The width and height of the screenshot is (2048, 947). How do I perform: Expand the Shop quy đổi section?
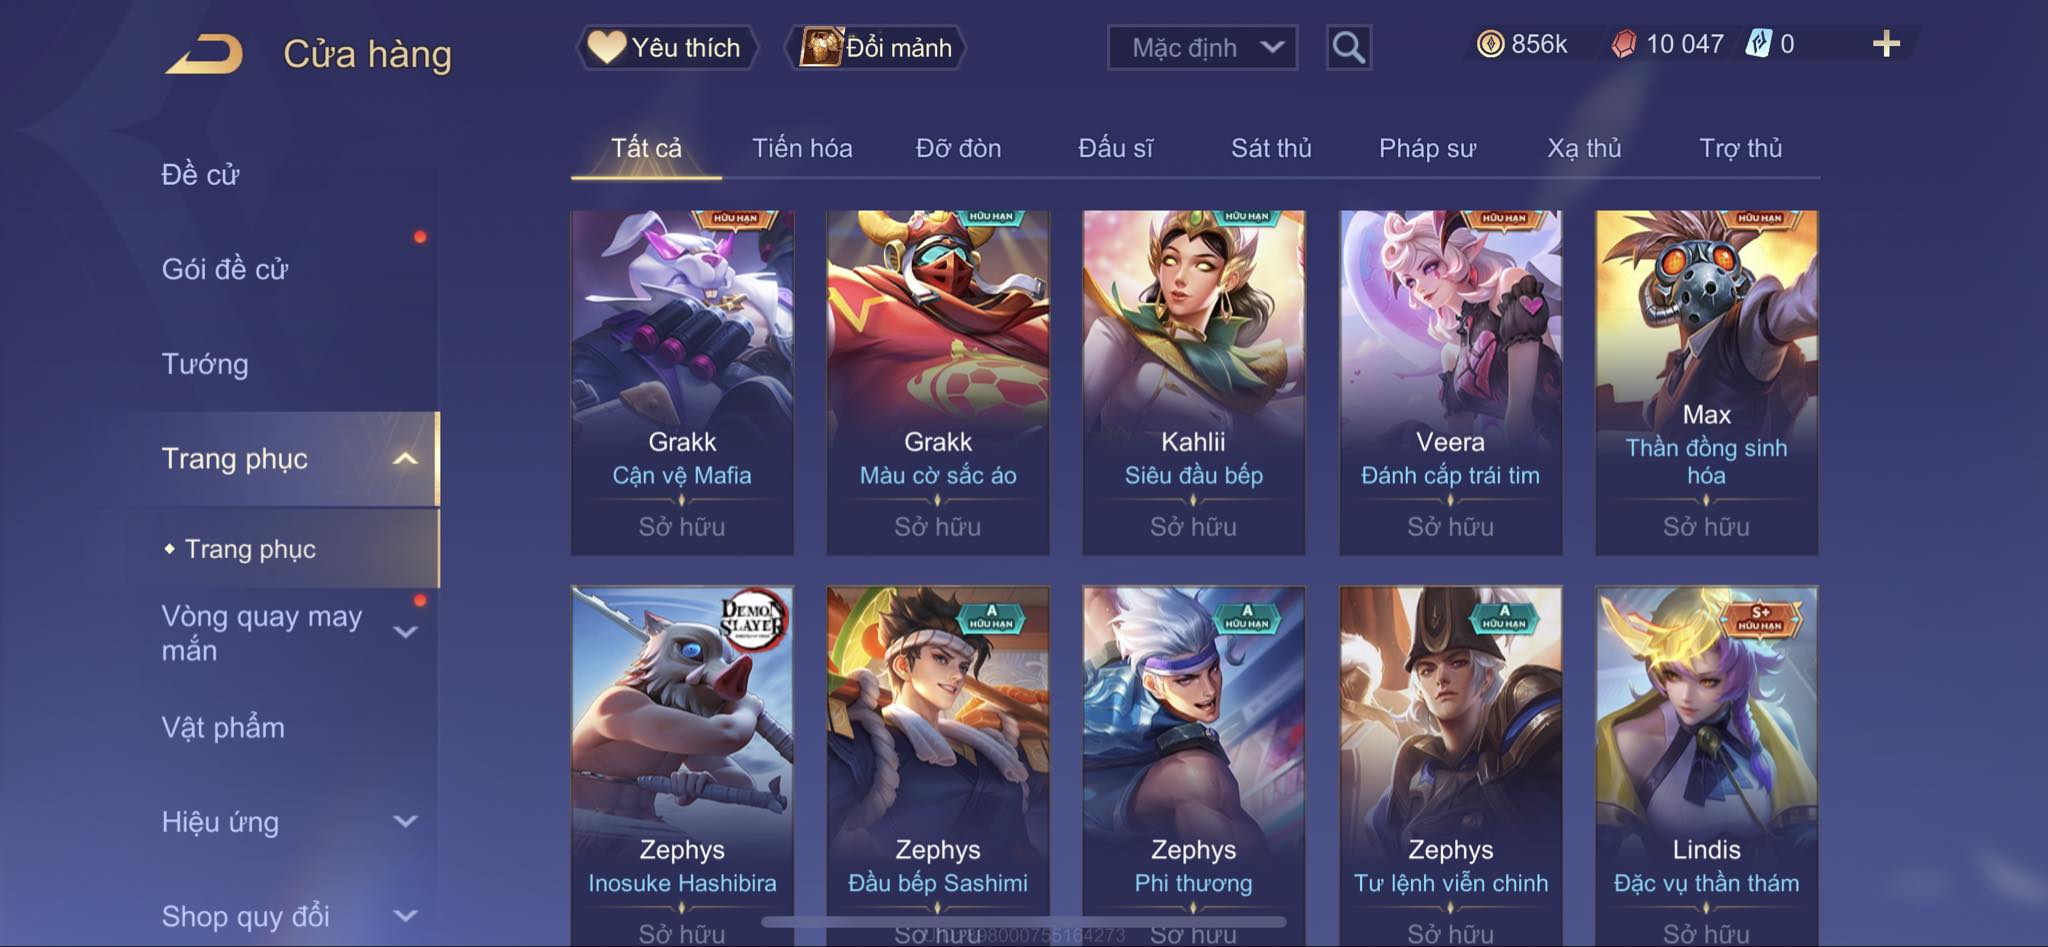(405, 916)
